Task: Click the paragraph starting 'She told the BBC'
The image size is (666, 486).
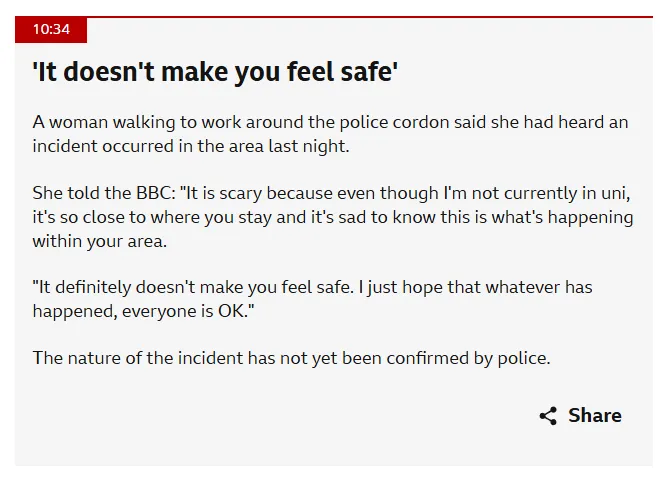Action: pos(333,217)
